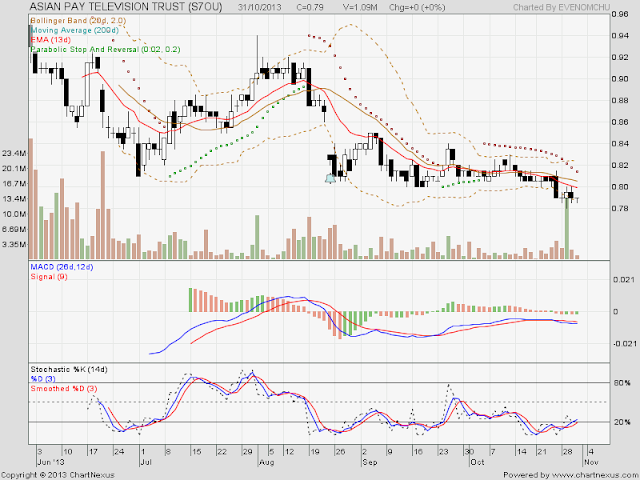Click the 0.82 price axis label
The height and width of the screenshot is (480, 640).
[x=620, y=165]
